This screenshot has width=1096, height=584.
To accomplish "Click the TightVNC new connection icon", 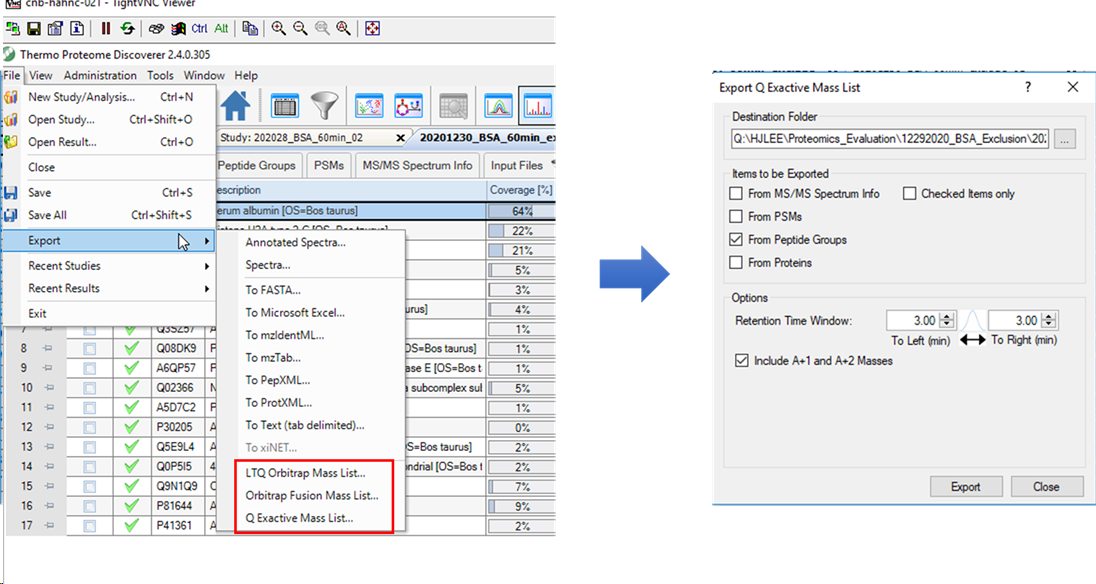I will click(x=12, y=29).
